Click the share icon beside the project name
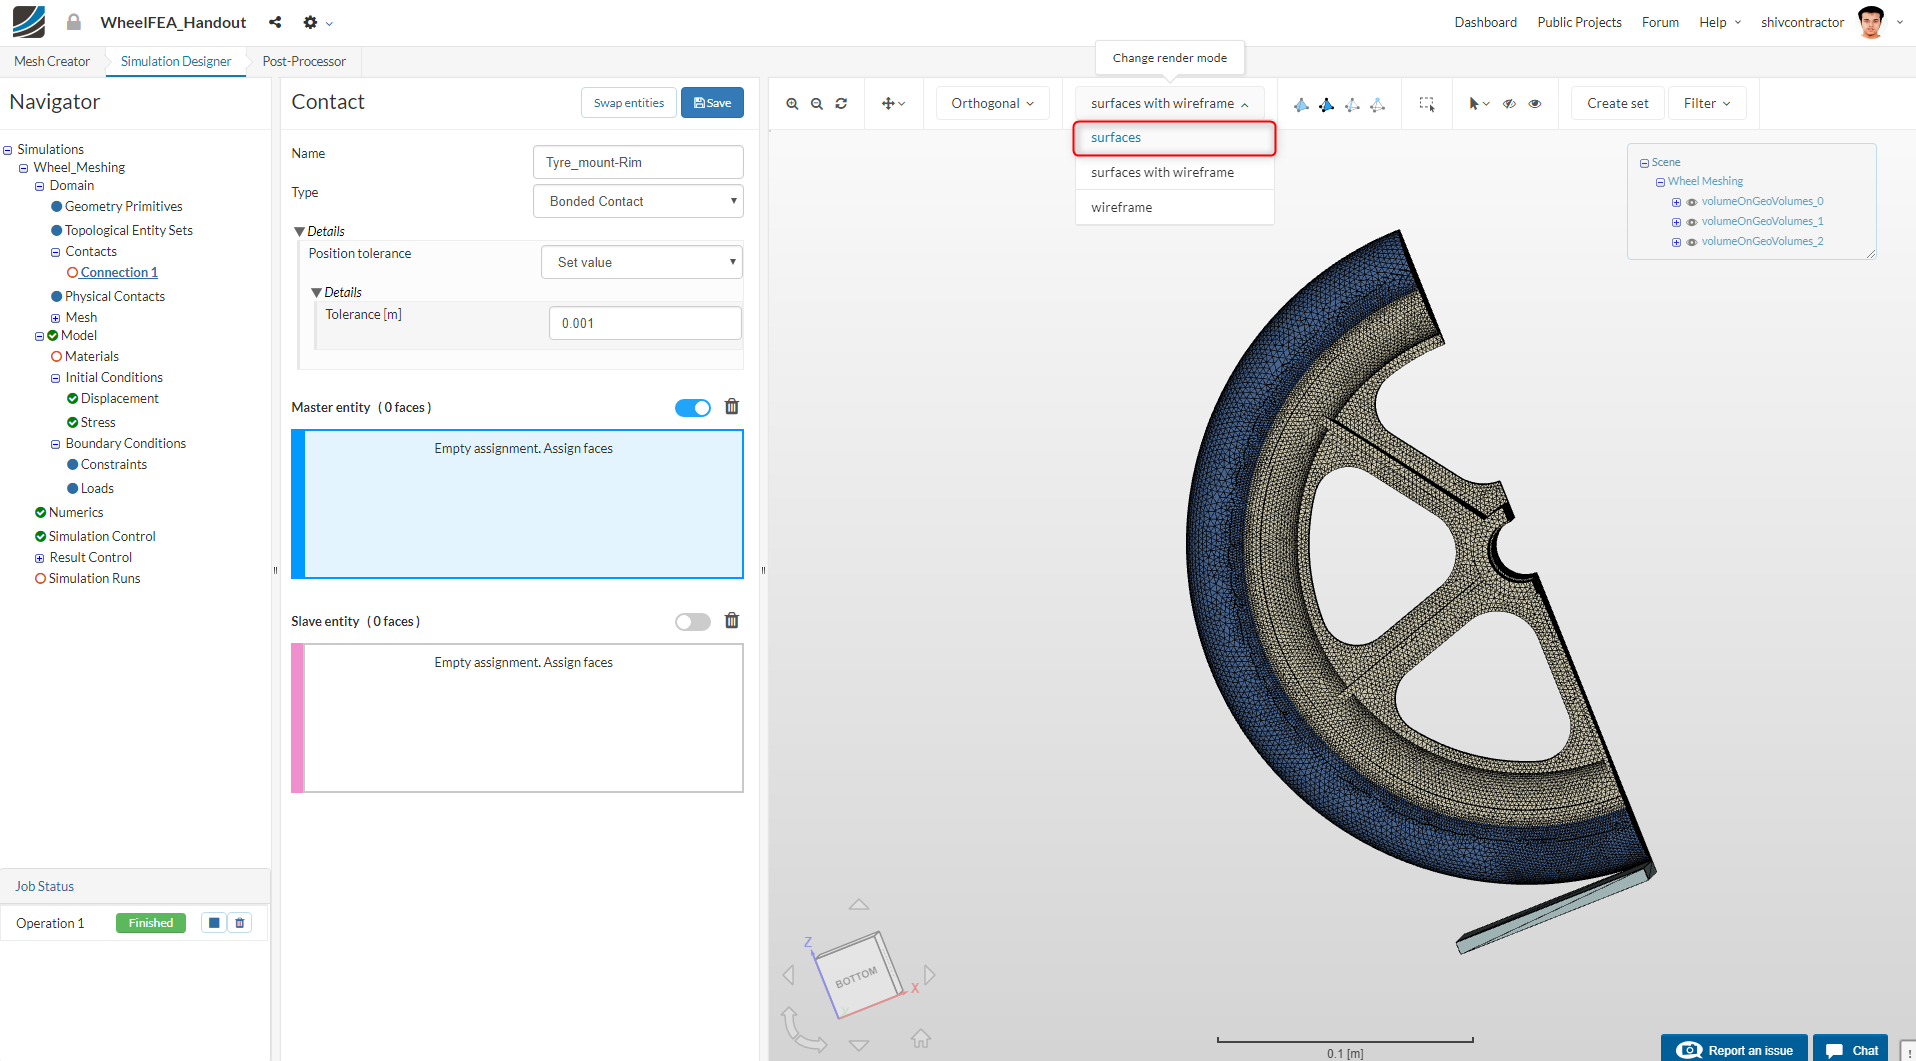 [x=275, y=22]
